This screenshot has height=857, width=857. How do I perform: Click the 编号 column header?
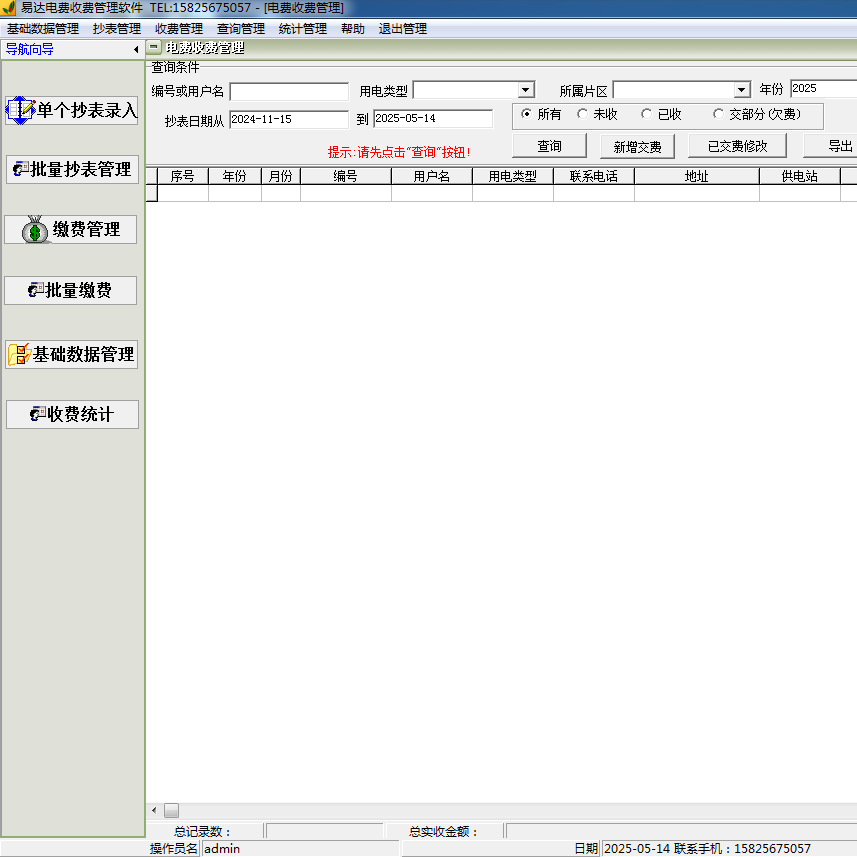pyautogui.click(x=345, y=176)
